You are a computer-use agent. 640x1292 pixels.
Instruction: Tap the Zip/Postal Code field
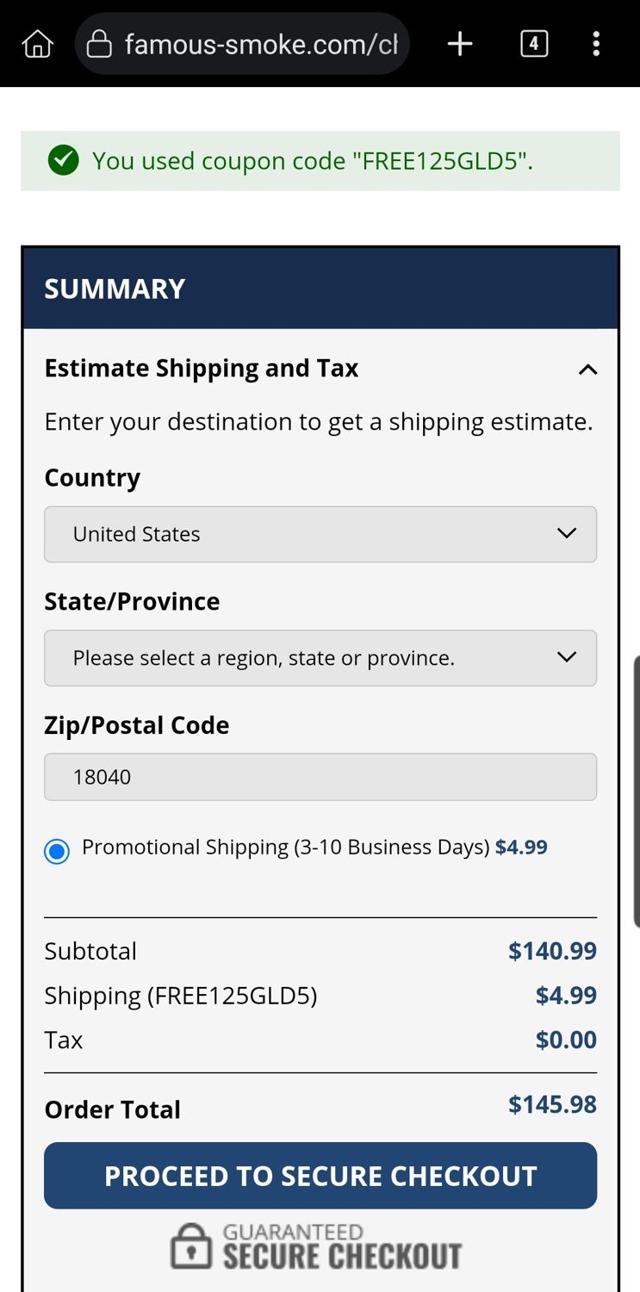coord(320,777)
